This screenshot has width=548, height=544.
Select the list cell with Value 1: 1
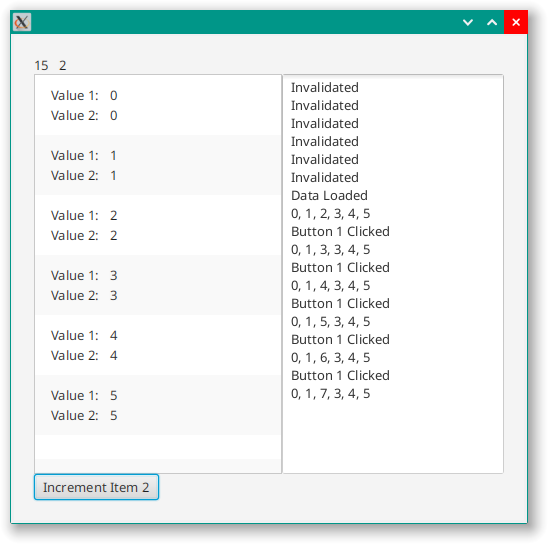point(158,165)
